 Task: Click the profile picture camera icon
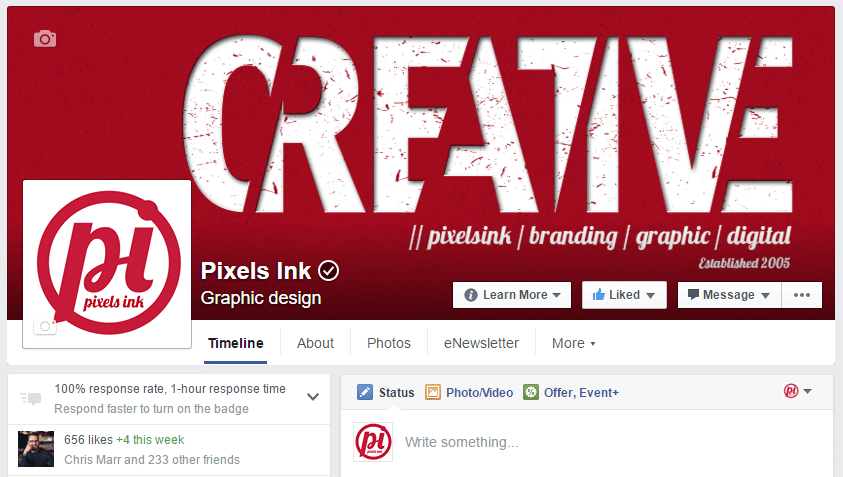pyautogui.click(x=45, y=326)
